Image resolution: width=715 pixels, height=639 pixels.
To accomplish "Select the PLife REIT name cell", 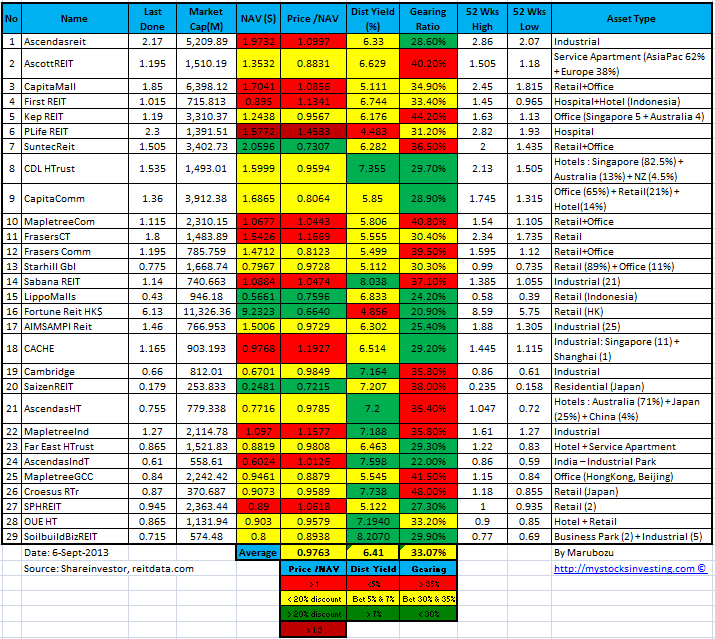I will click(75, 132).
